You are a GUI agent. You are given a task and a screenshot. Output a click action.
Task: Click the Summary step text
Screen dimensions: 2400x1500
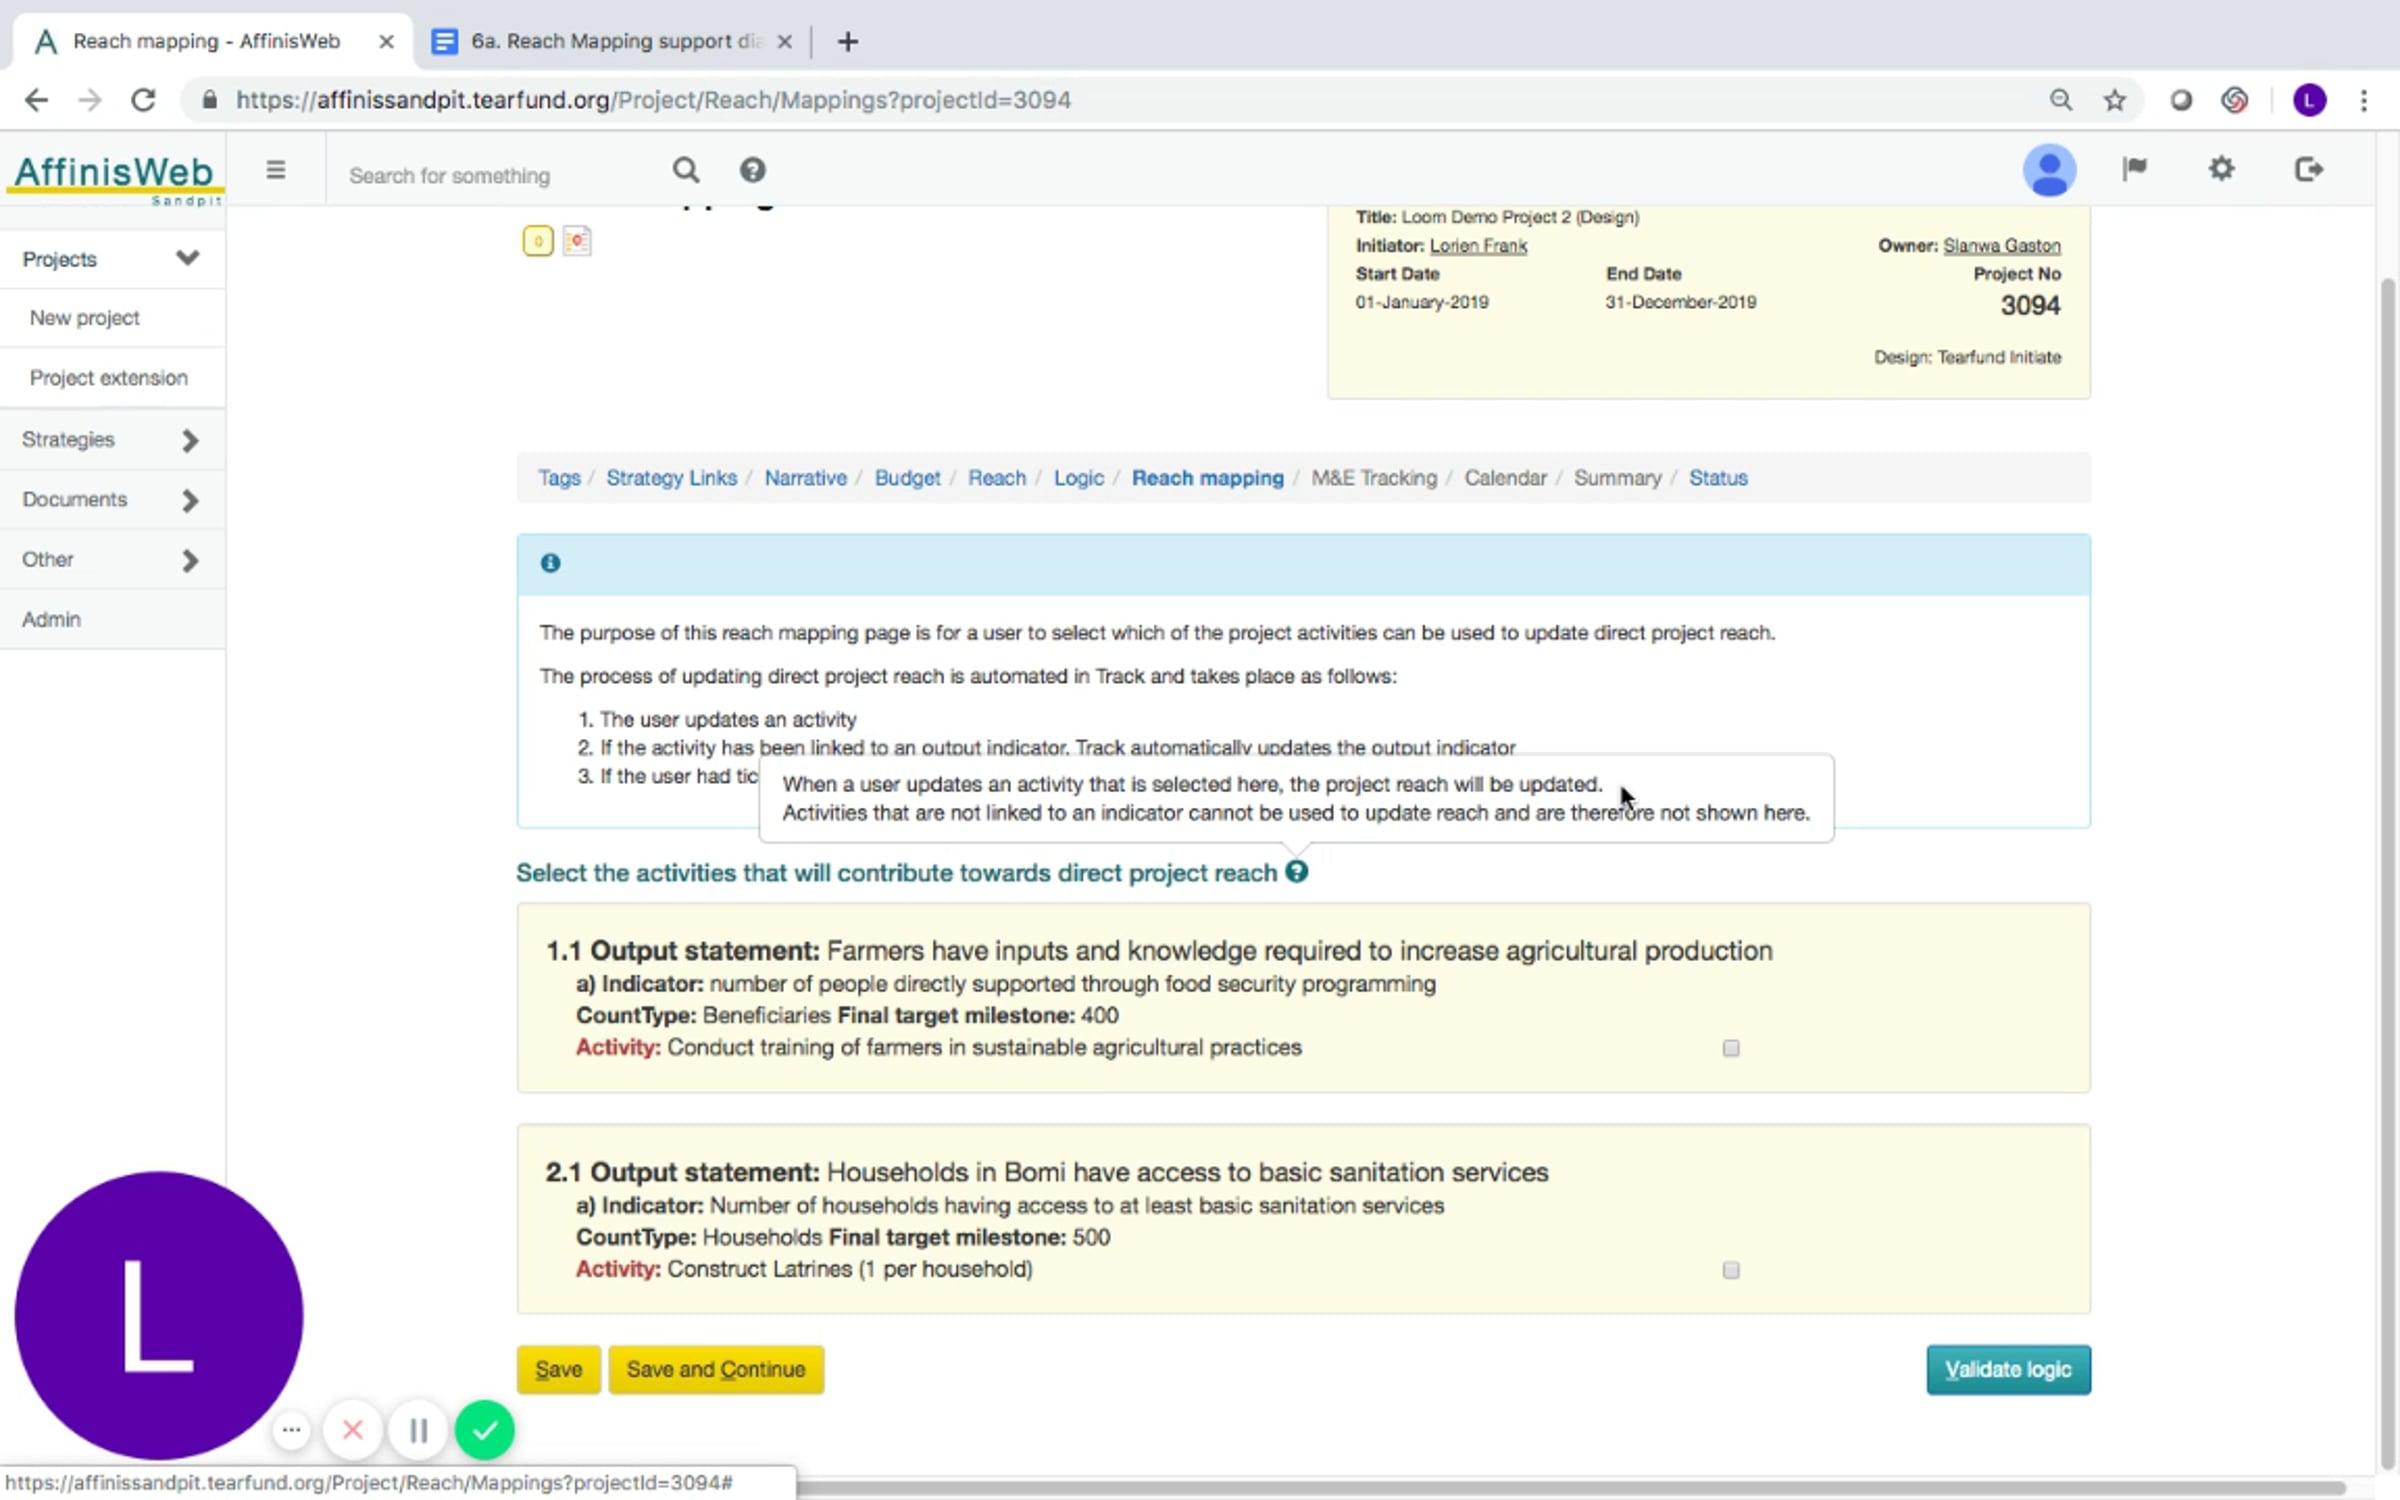pos(1617,478)
